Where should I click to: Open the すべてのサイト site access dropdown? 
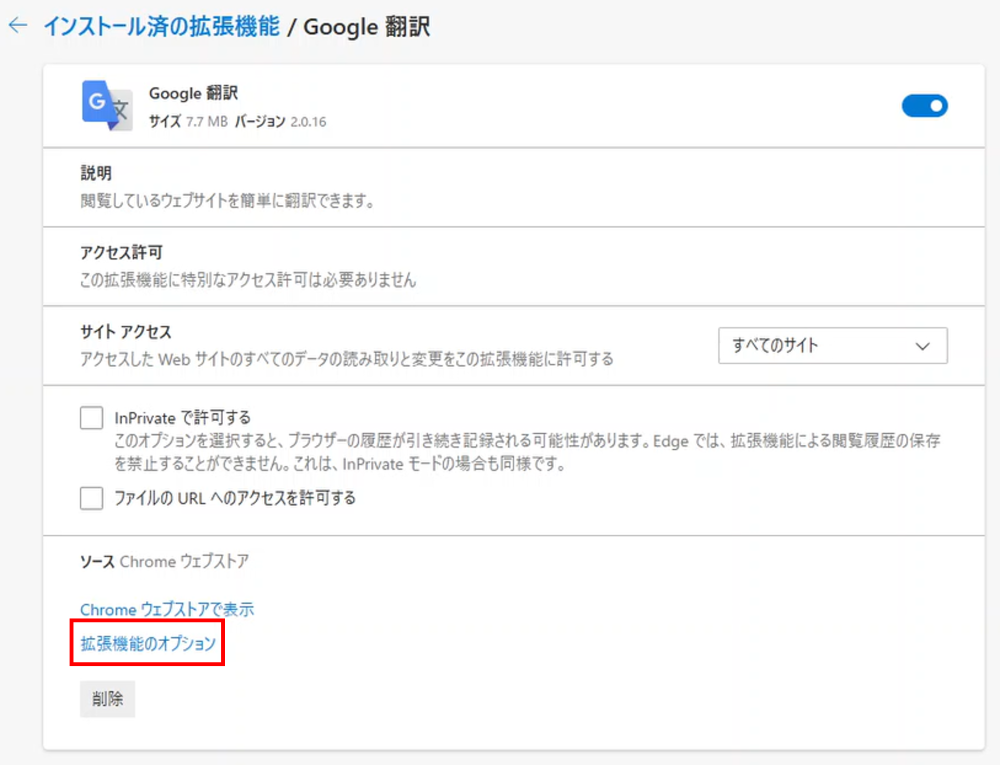[x=832, y=346]
